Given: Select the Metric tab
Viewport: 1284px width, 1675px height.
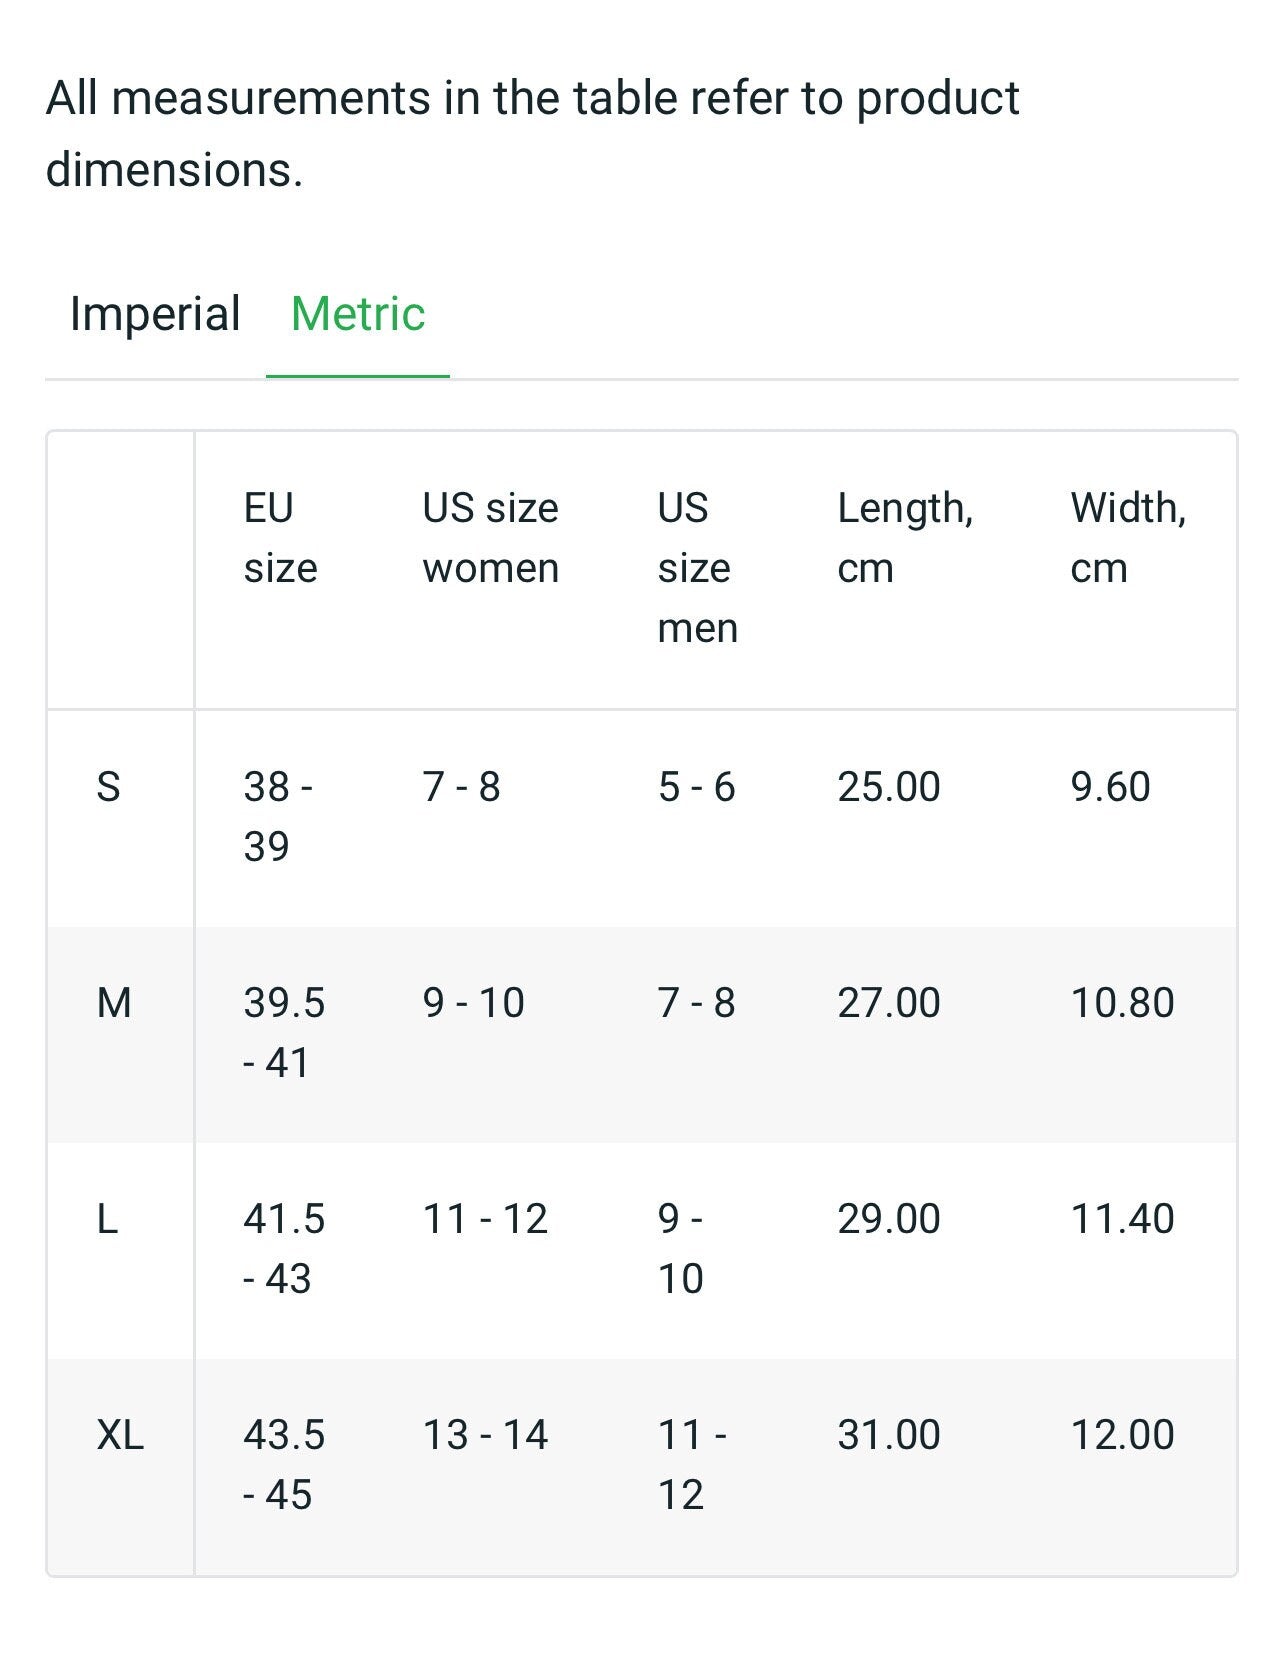Looking at the screenshot, I should coord(358,315).
